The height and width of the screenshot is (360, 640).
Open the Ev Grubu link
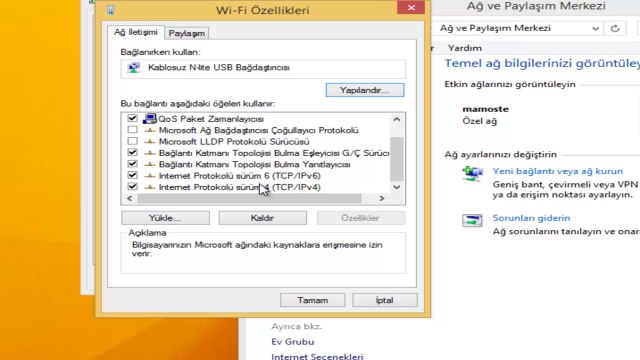(293, 342)
